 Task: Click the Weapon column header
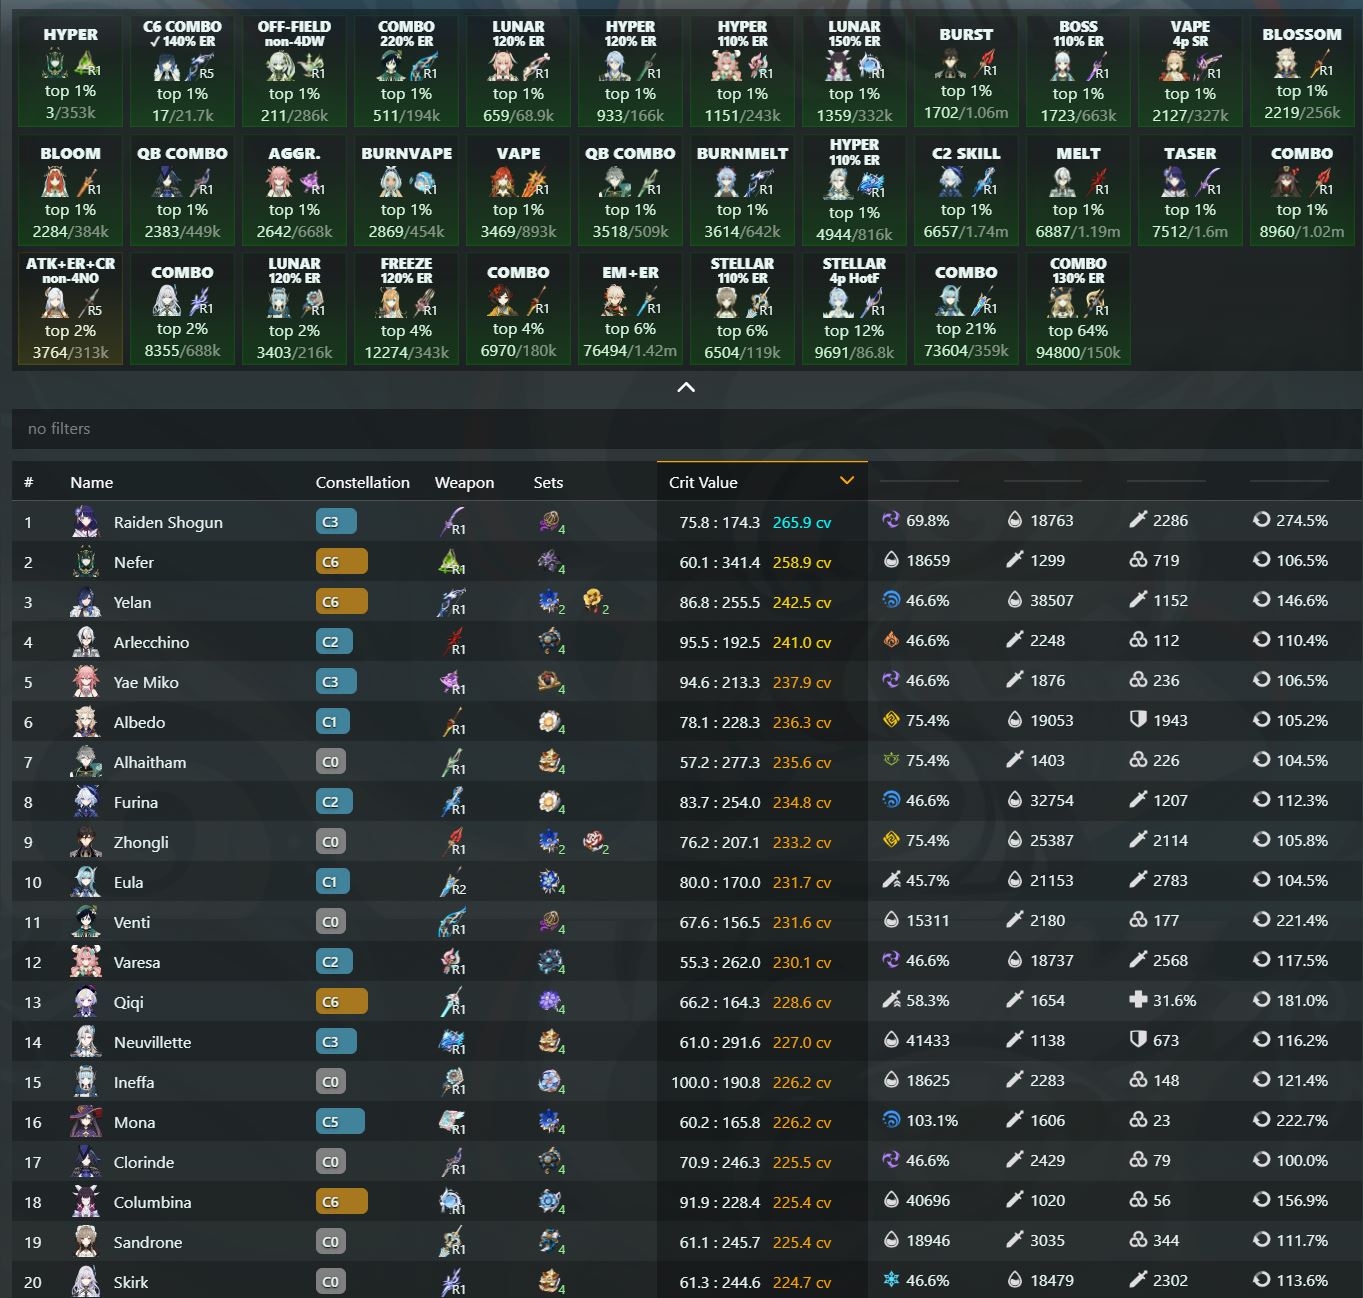pyautogui.click(x=464, y=482)
